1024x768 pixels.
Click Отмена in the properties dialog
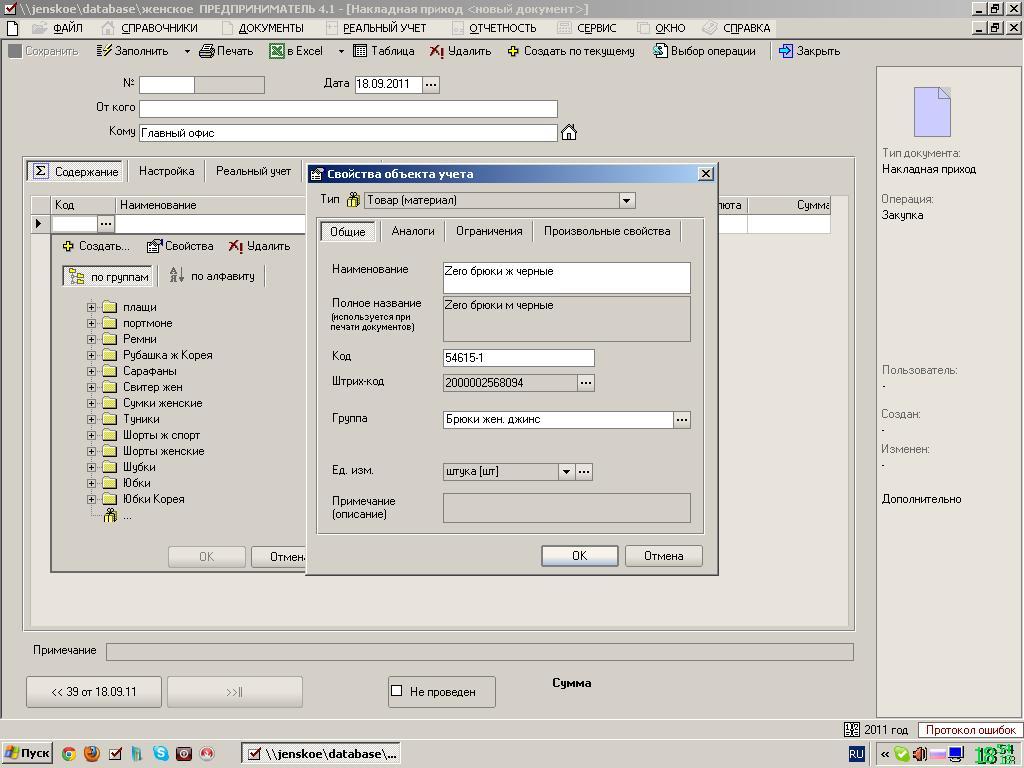point(663,556)
